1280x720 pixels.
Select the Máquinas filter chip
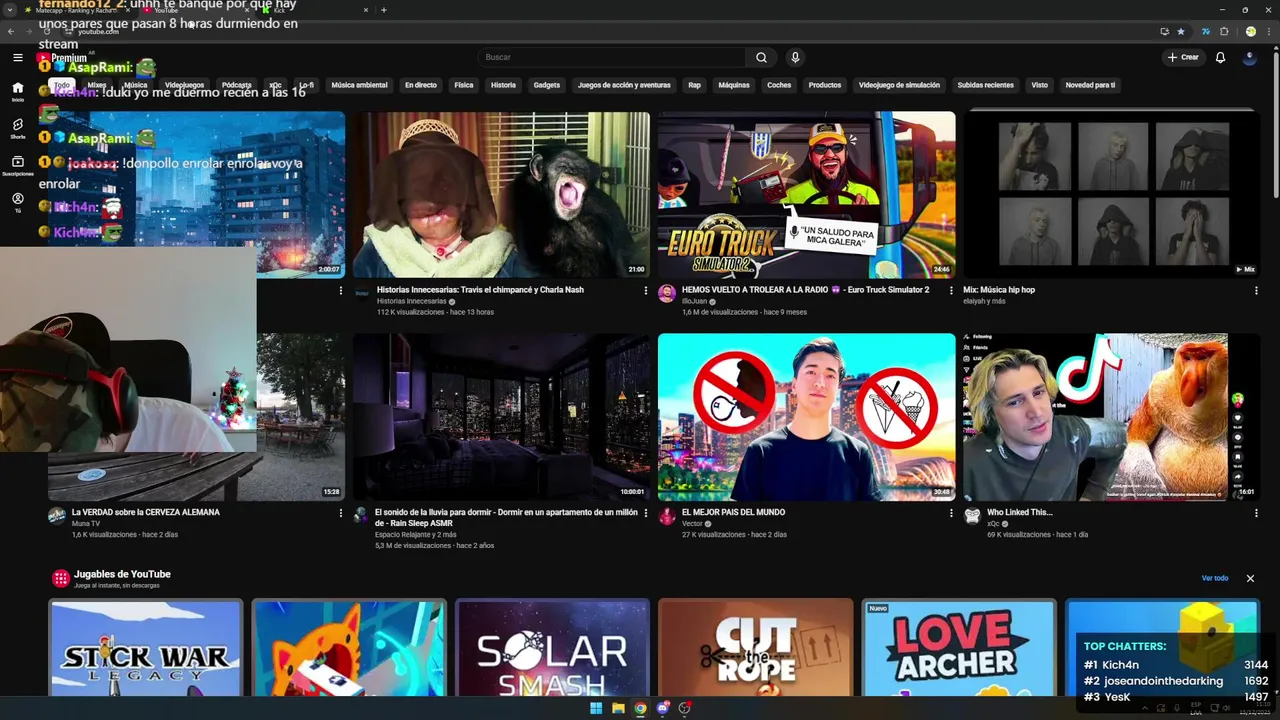click(734, 85)
